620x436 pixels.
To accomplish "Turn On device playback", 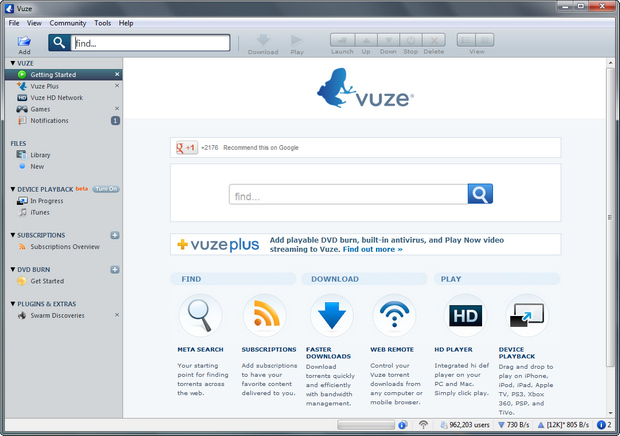I will tap(106, 189).
